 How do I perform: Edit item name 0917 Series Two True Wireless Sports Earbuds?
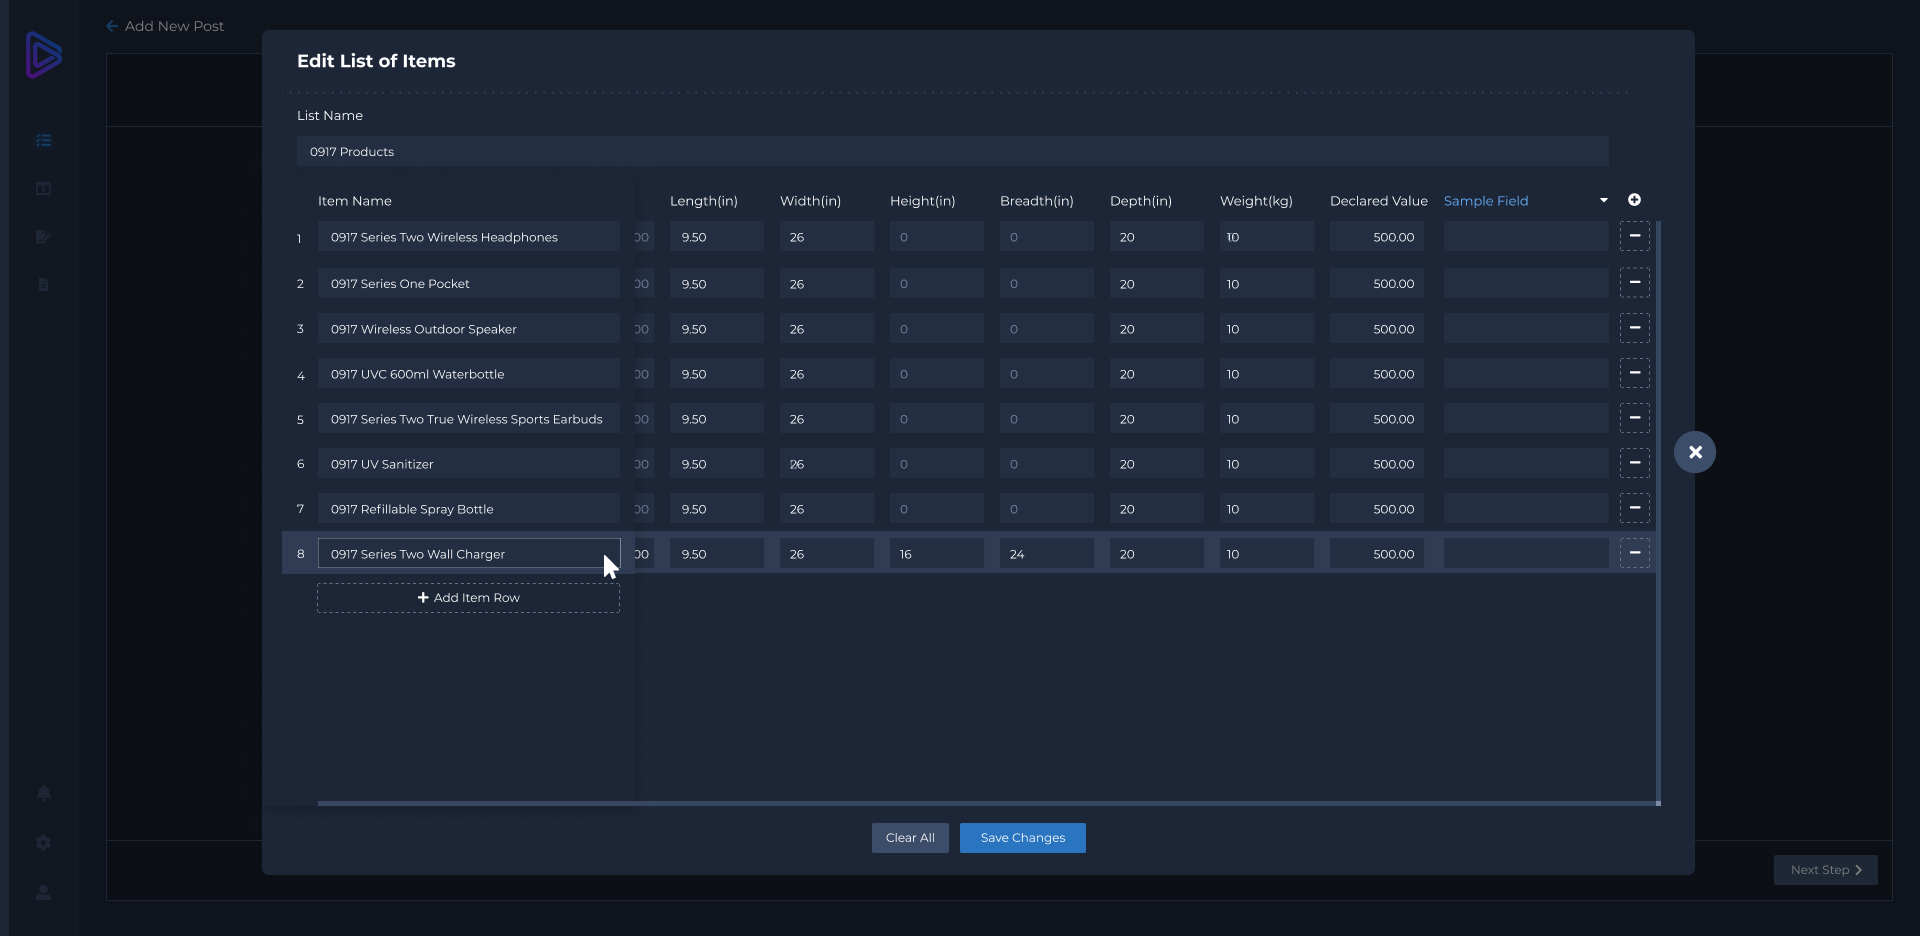click(x=468, y=419)
